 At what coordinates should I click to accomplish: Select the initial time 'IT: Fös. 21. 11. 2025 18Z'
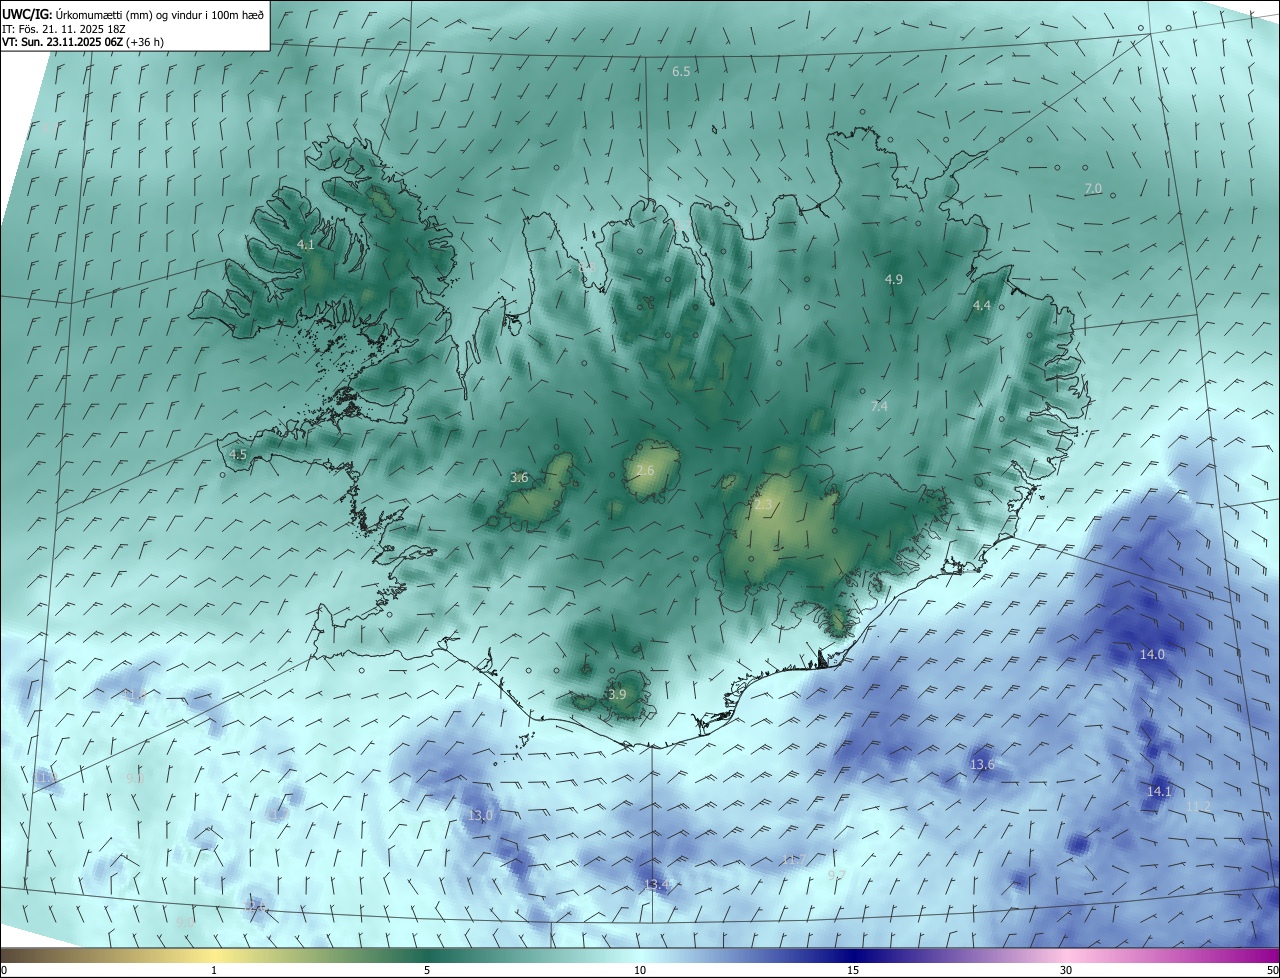(66, 29)
